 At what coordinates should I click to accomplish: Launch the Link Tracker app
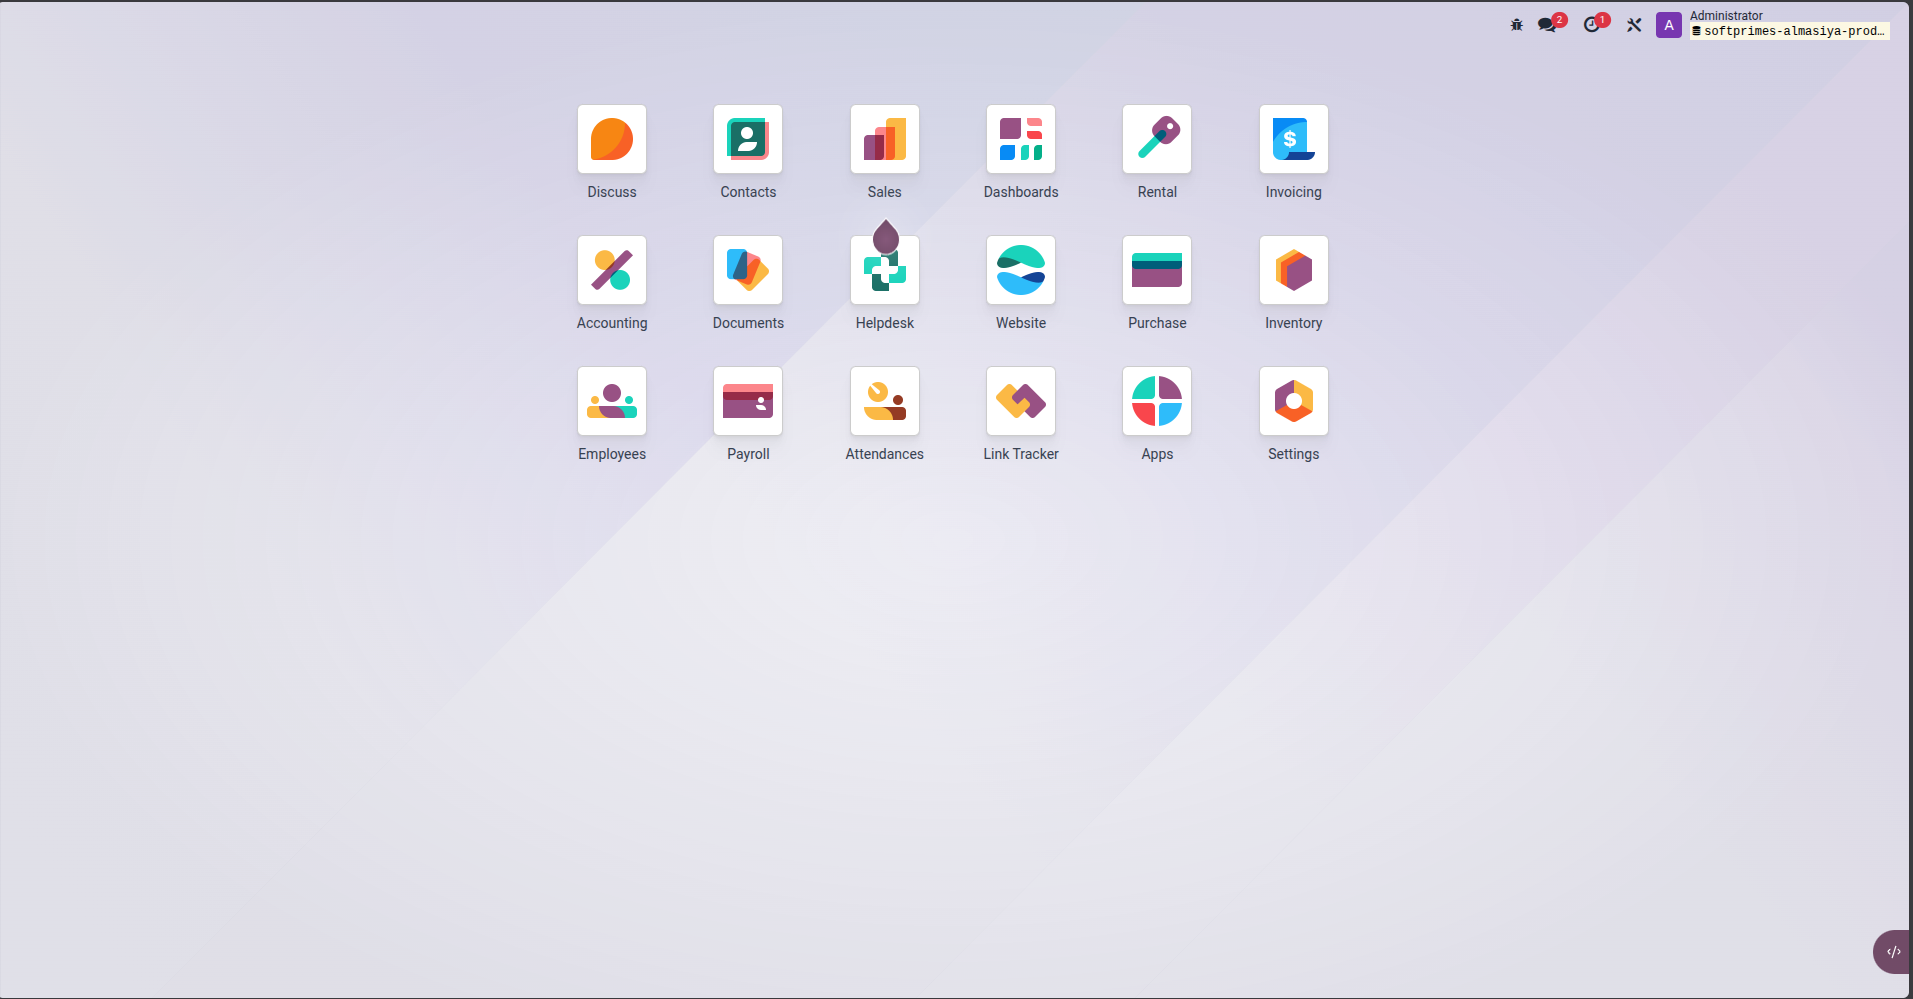(1021, 401)
